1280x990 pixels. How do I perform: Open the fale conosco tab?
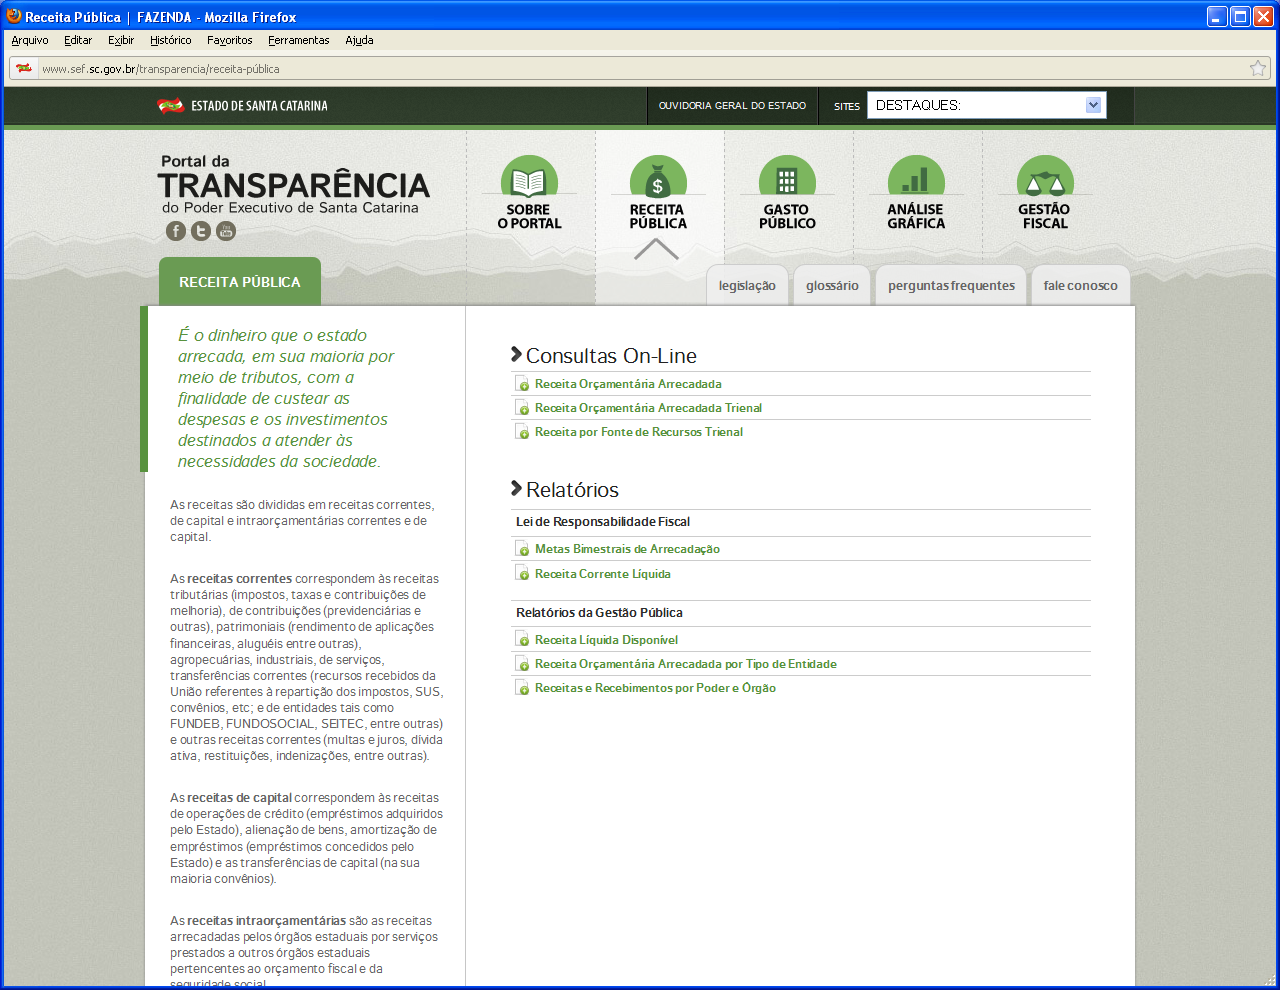[1080, 285]
